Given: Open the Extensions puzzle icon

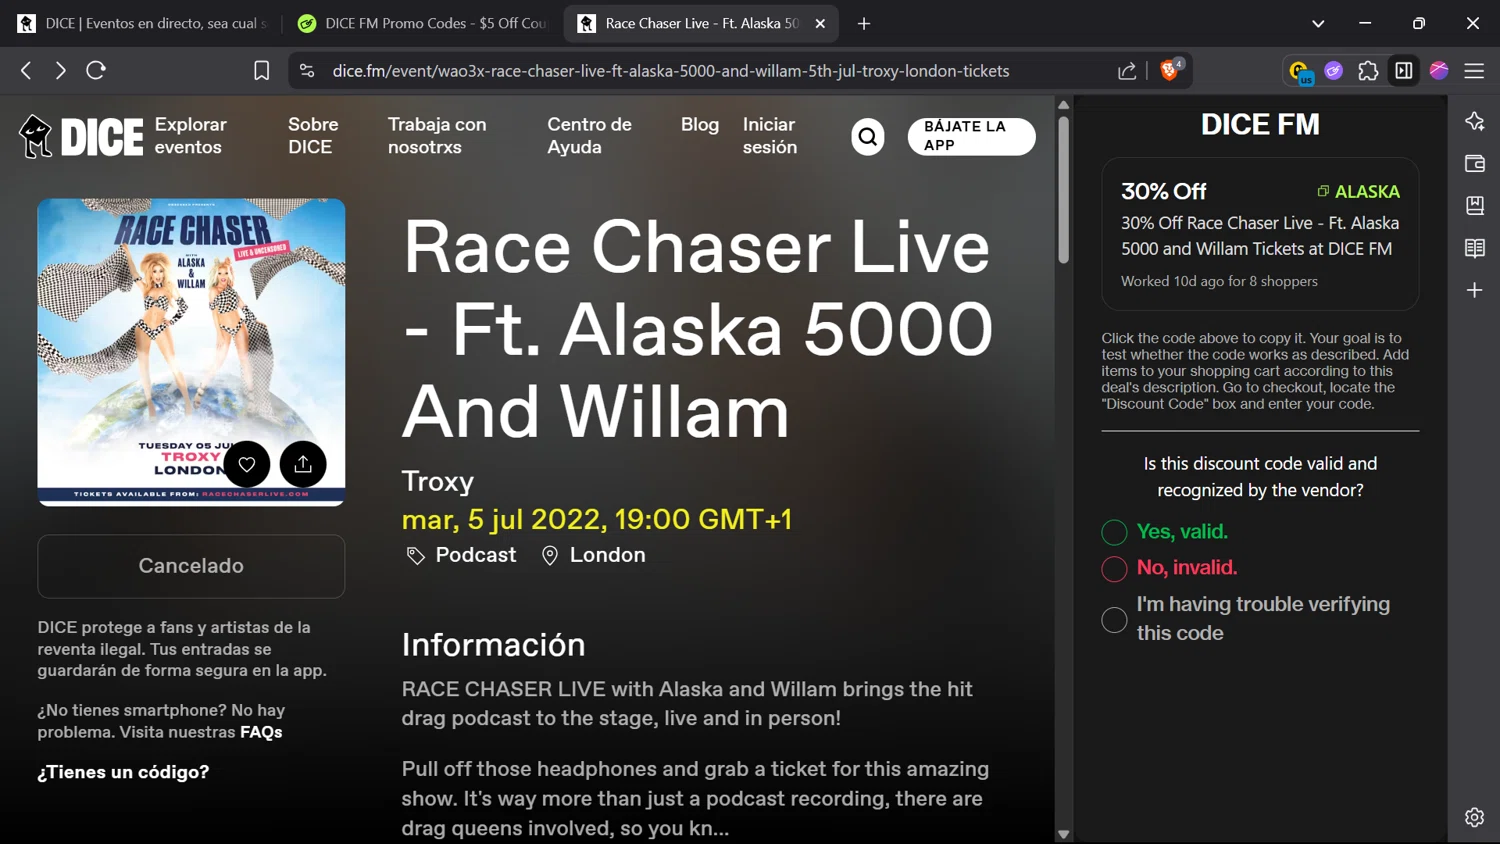Looking at the screenshot, I should (1368, 71).
